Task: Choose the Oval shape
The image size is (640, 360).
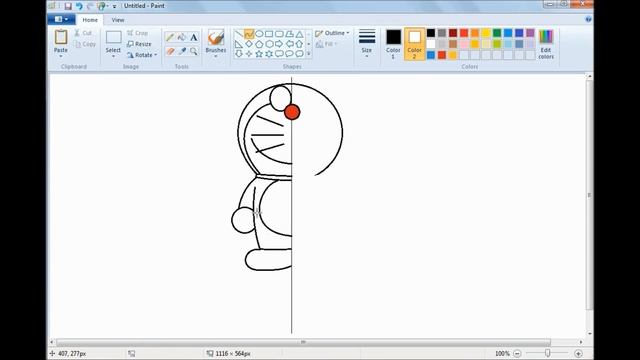Action: click(x=259, y=34)
